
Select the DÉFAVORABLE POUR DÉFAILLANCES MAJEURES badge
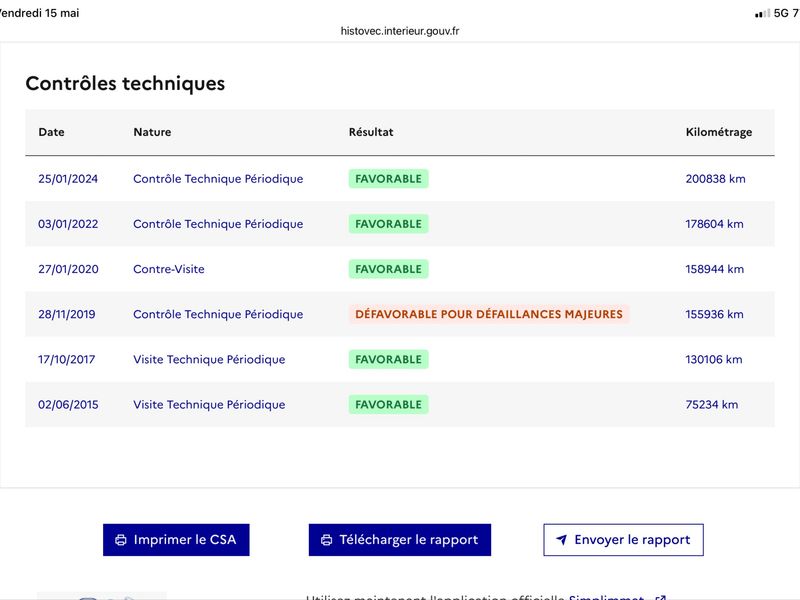point(489,314)
